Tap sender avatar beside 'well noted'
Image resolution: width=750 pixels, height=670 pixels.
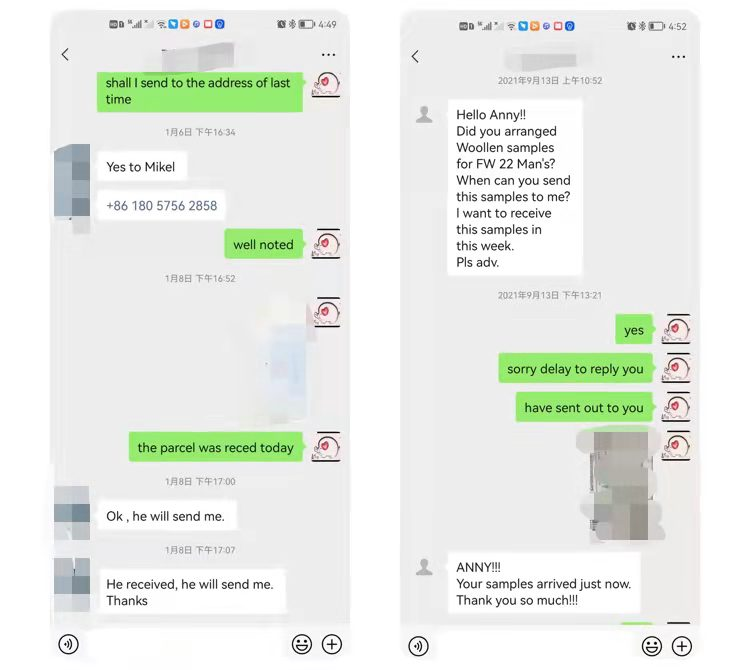click(326, 244)
